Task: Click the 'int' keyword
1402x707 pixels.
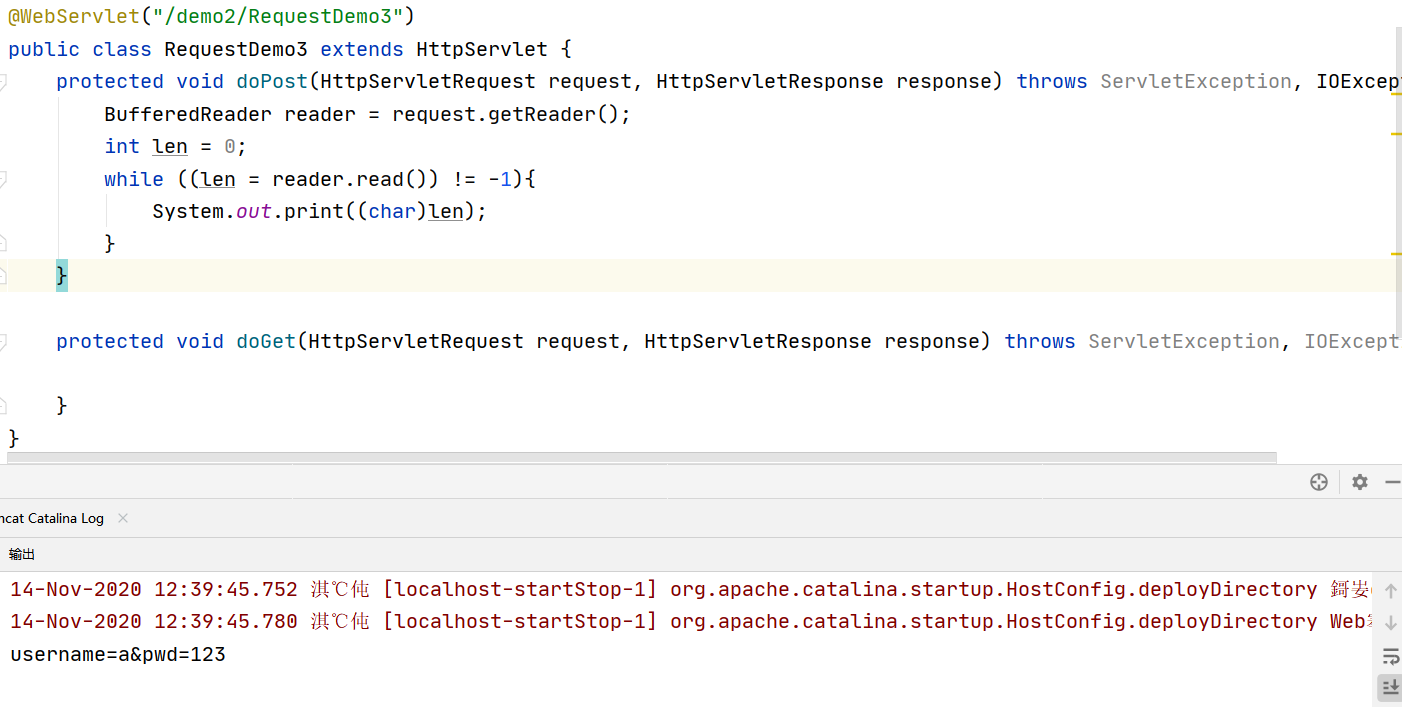Action: [x=122, y=146]
